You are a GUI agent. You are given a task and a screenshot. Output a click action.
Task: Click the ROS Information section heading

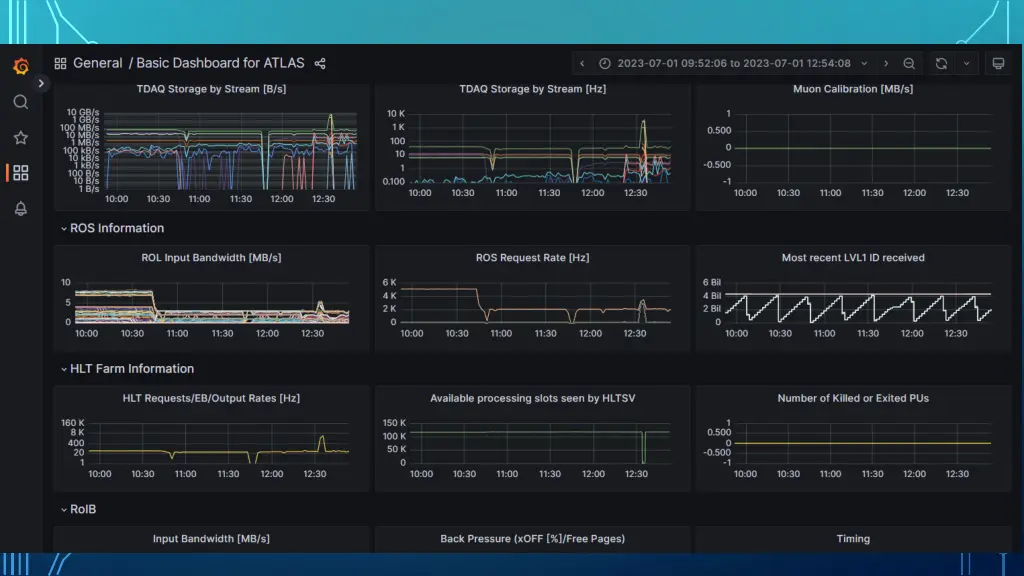(117, 229)
